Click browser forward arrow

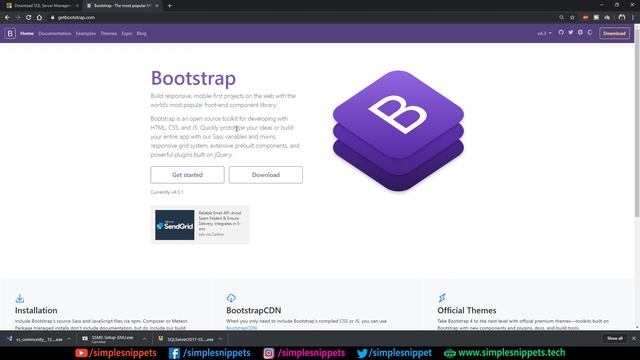coord(18,18)
